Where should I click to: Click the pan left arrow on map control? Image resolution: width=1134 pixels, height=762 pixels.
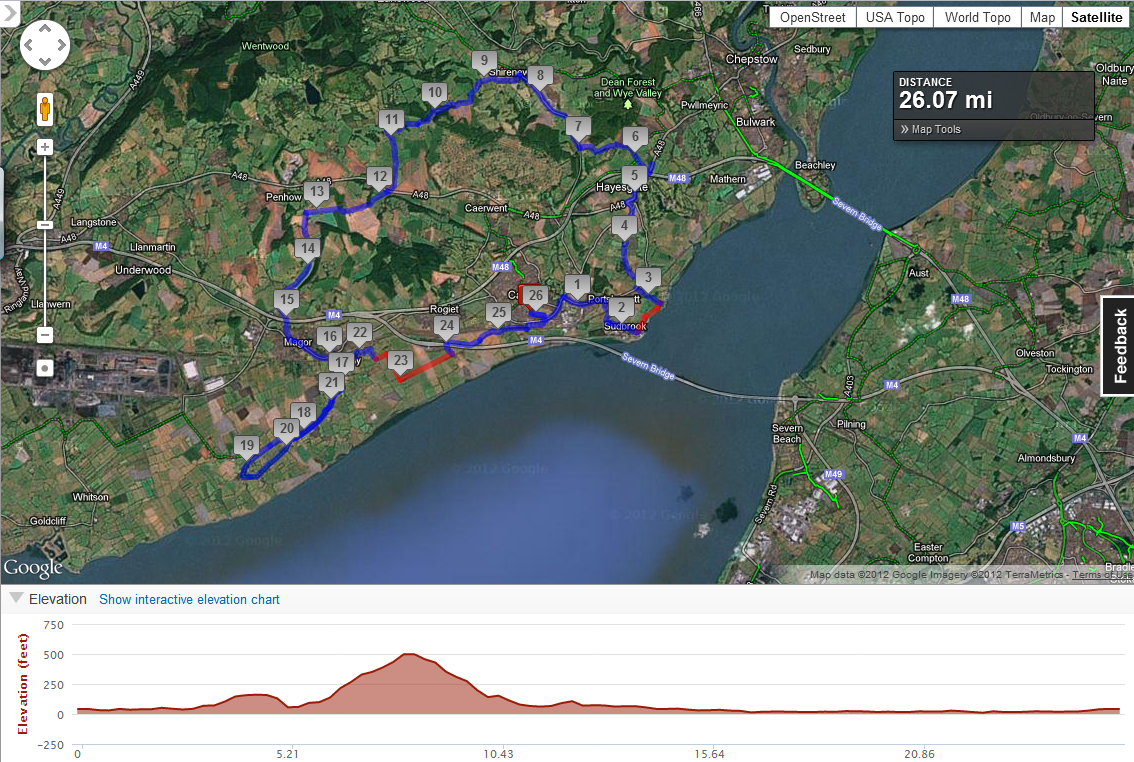(x=29, y=45)
